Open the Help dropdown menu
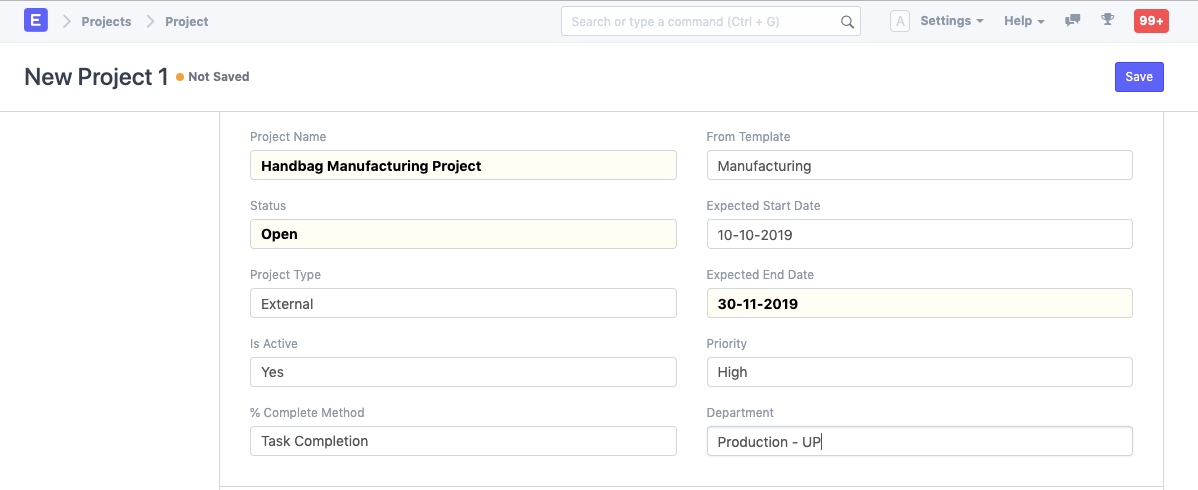Image resolution: width=1198 pixels, height=490 pixels. pos(1023,21)
